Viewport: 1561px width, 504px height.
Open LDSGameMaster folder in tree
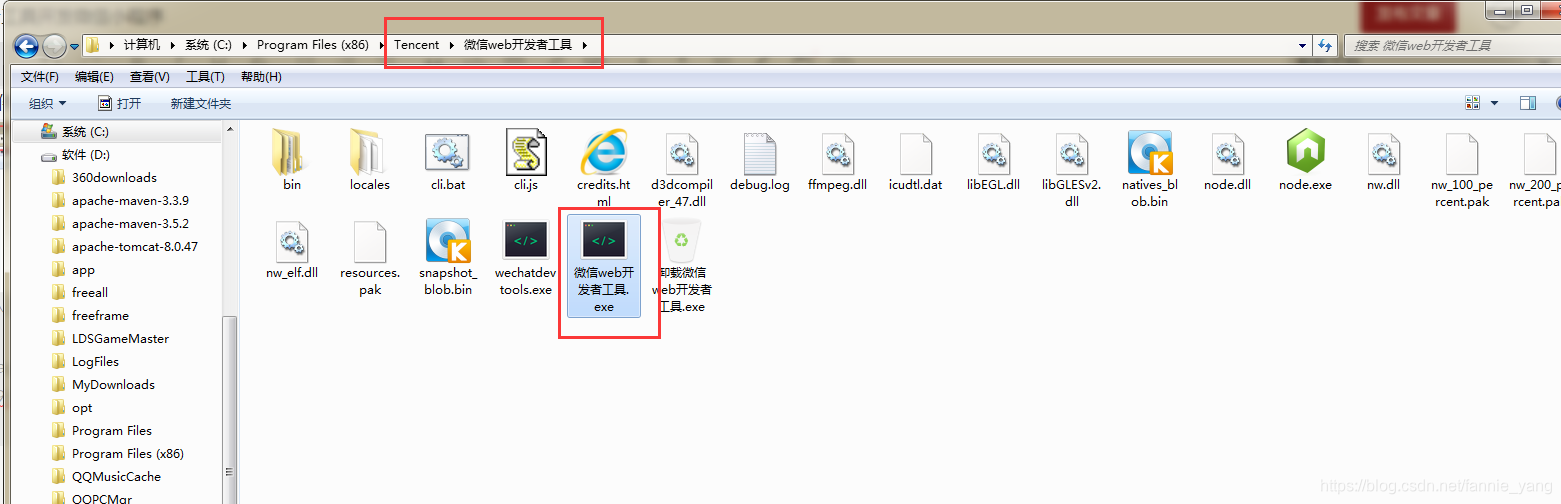coord(120,338)
